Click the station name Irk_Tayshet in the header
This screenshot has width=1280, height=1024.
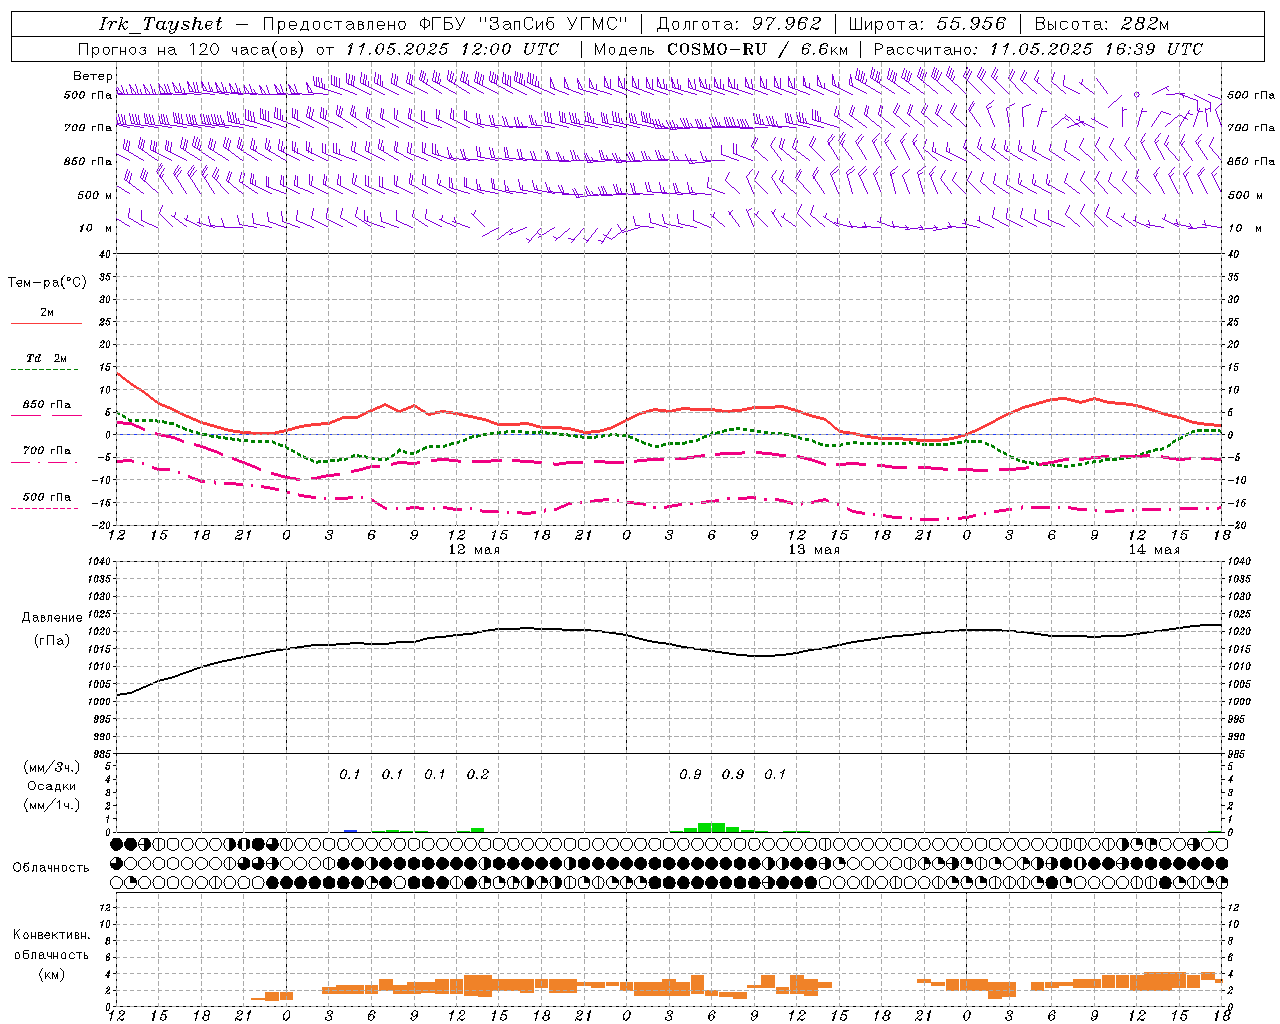coord(161,24)
